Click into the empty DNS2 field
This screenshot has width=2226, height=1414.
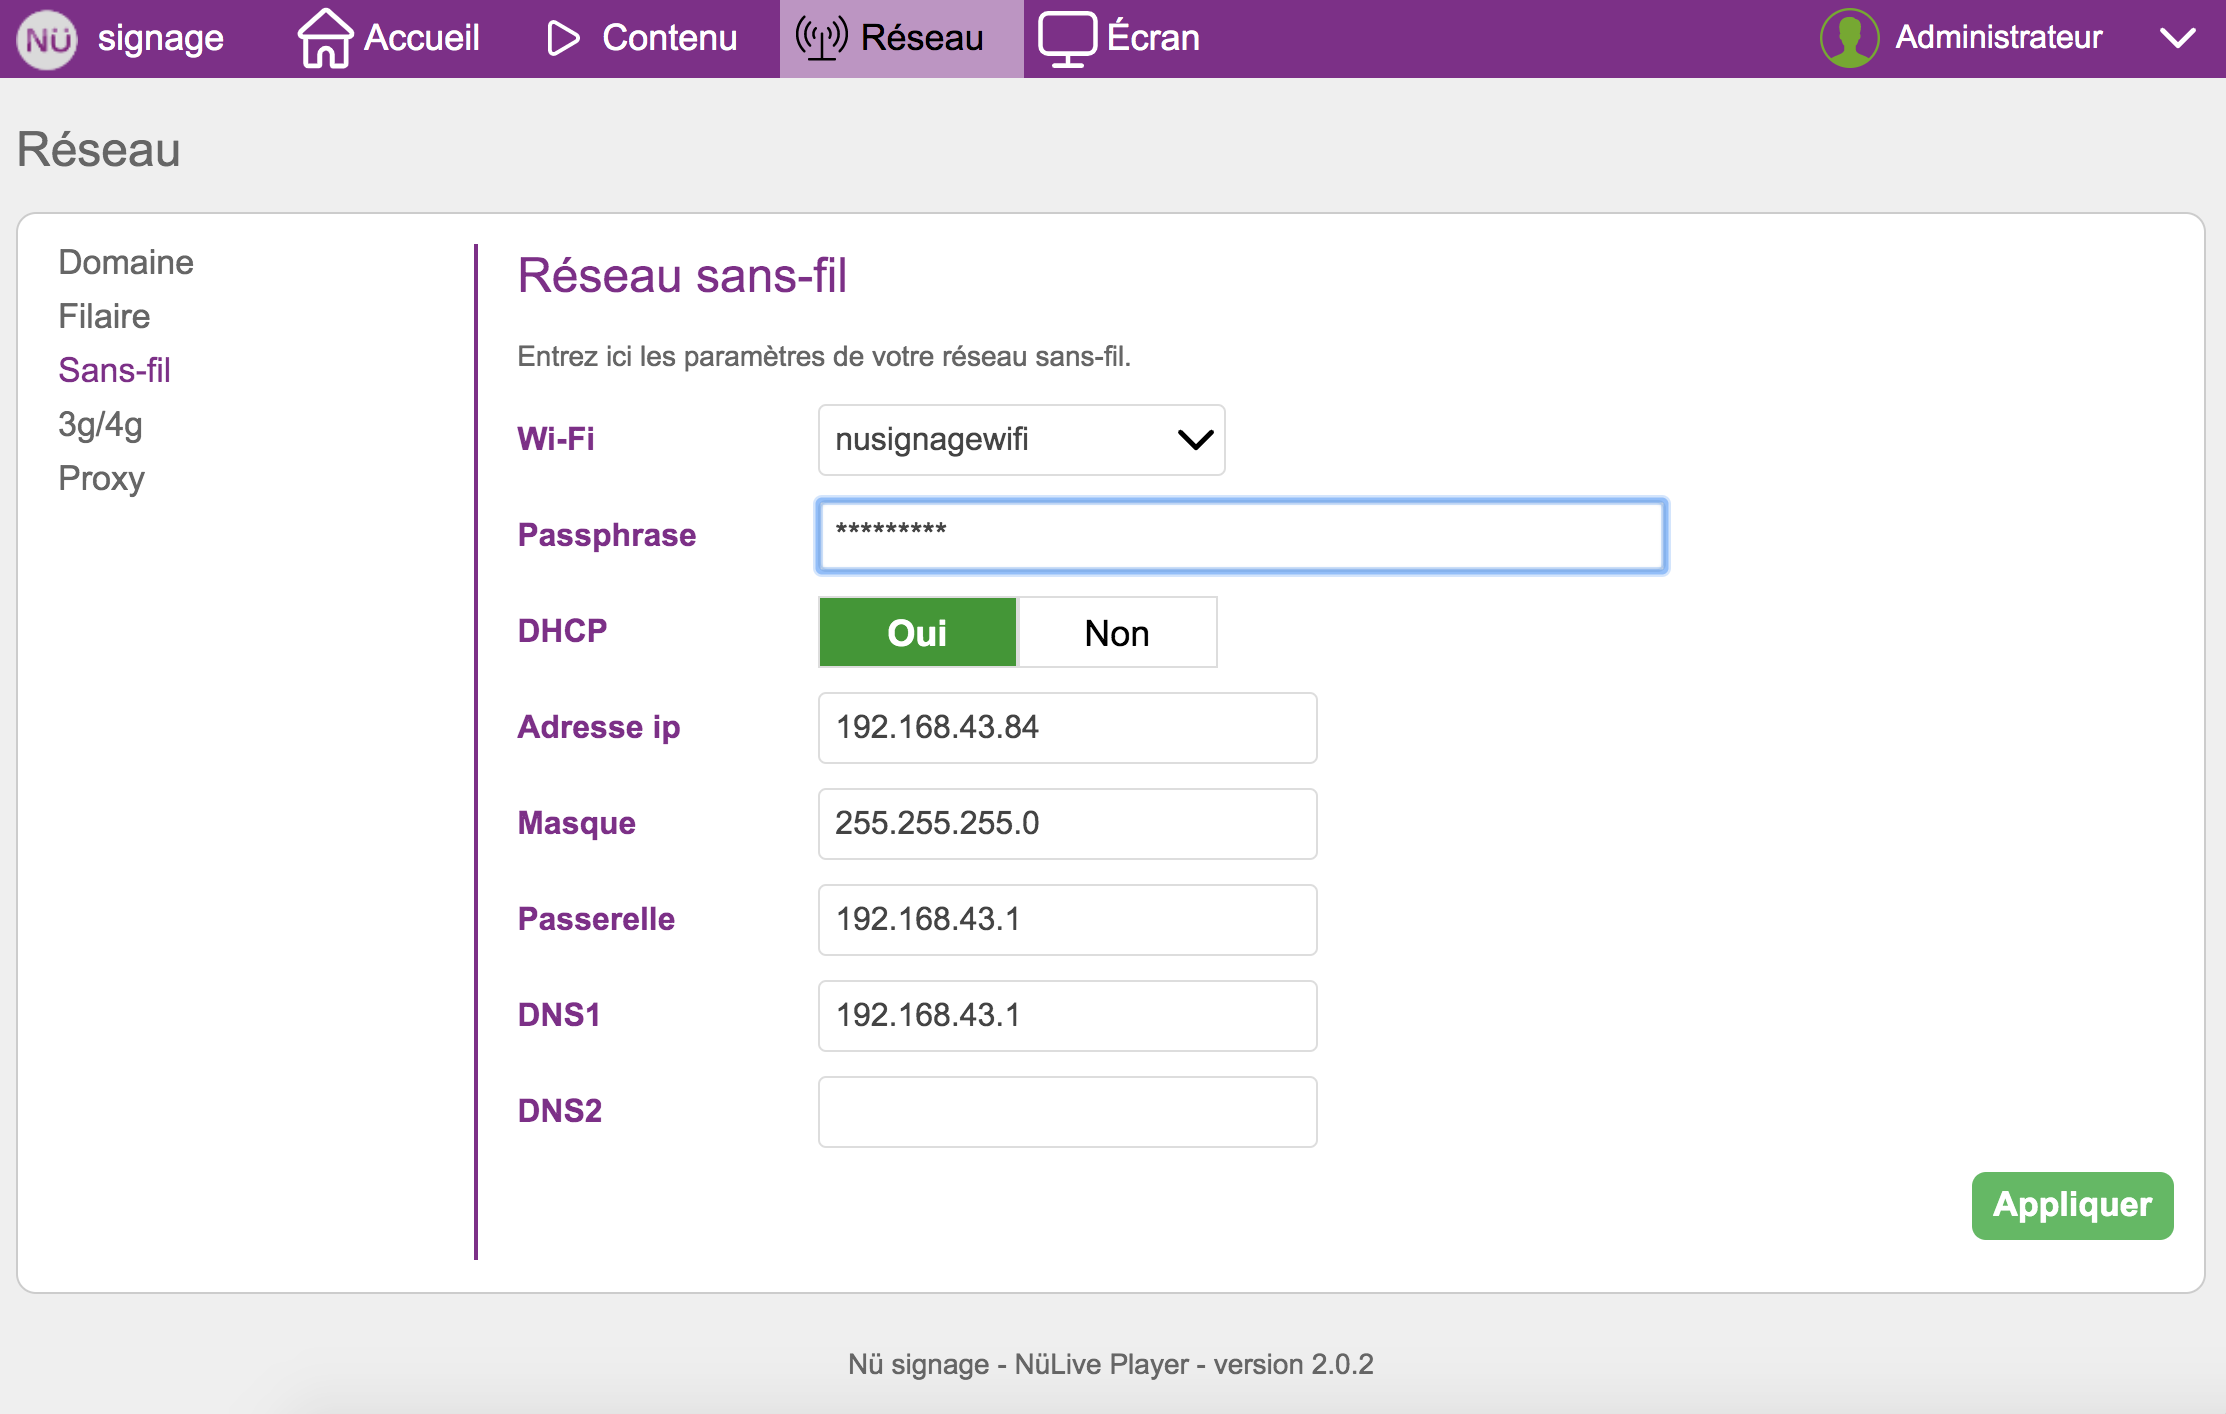coord(1067,1112)
